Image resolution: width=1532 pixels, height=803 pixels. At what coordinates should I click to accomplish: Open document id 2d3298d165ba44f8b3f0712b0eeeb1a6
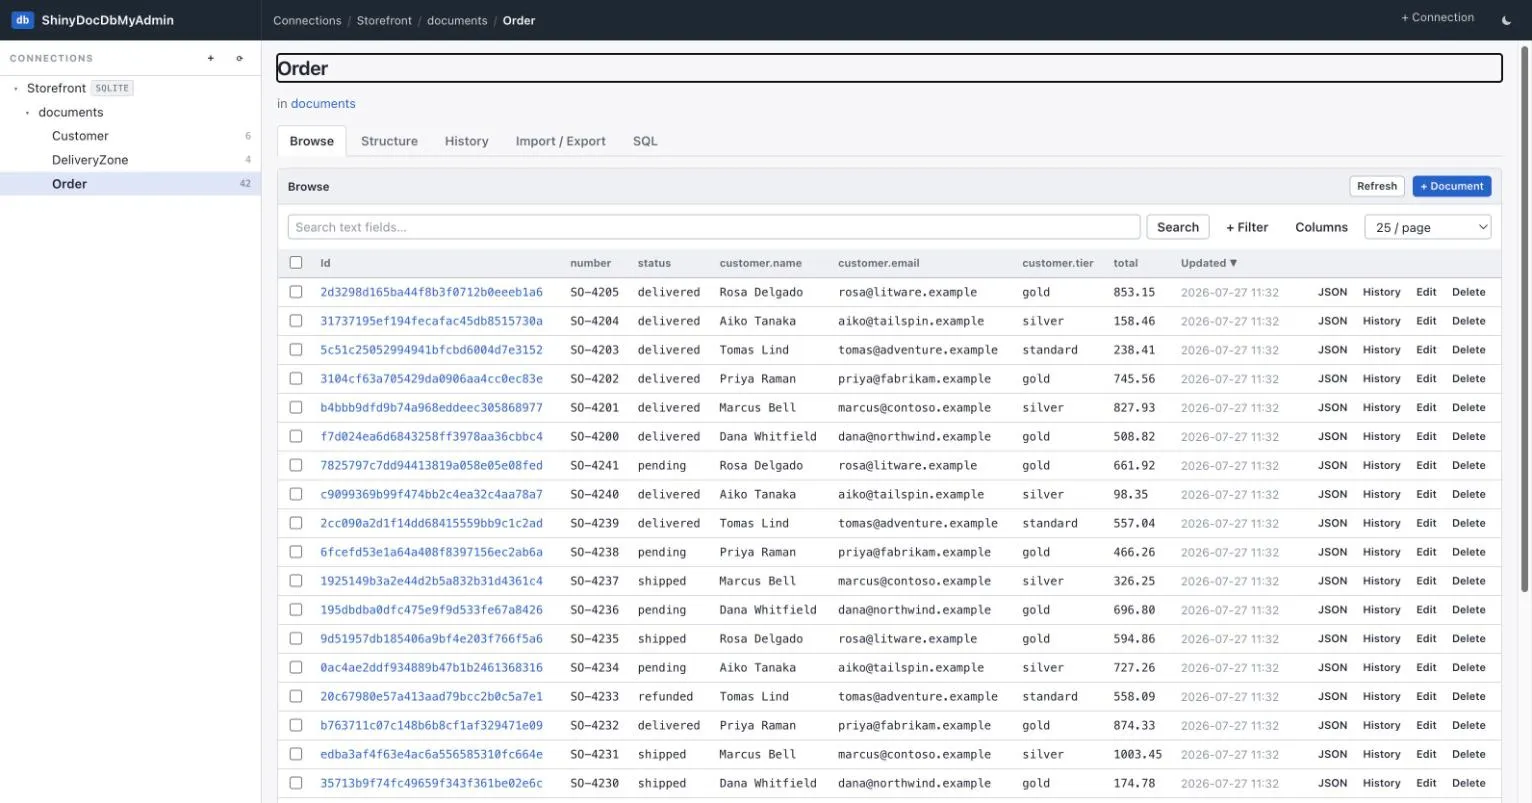pyautogui.click(x=431, y=292)
